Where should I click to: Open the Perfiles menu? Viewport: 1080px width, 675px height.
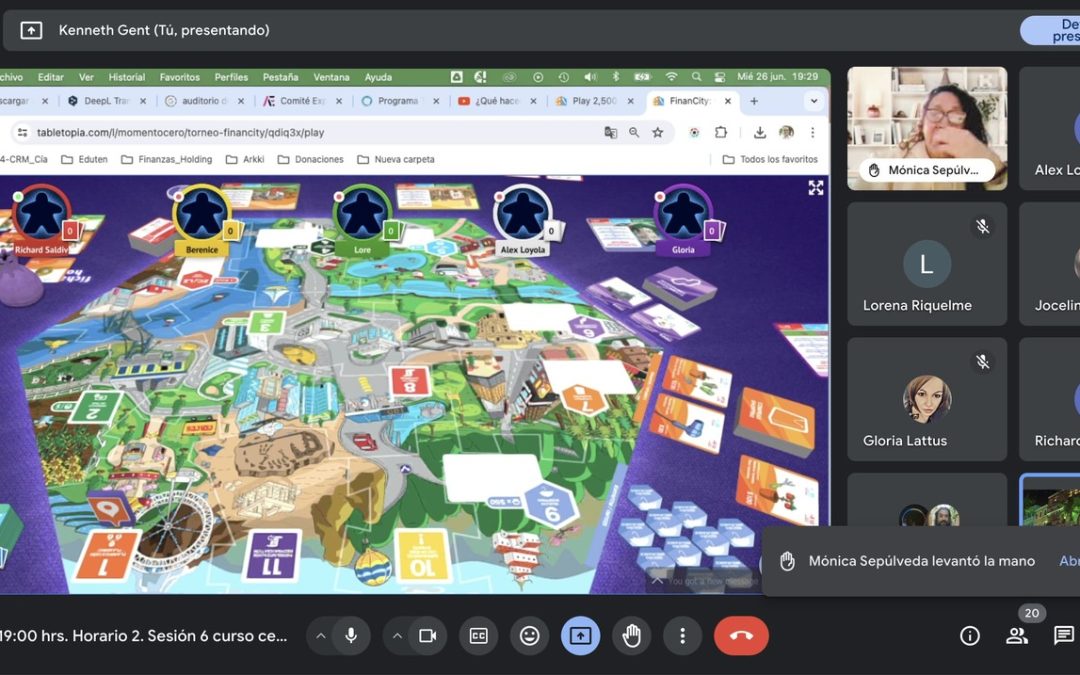tap(231, 77)
